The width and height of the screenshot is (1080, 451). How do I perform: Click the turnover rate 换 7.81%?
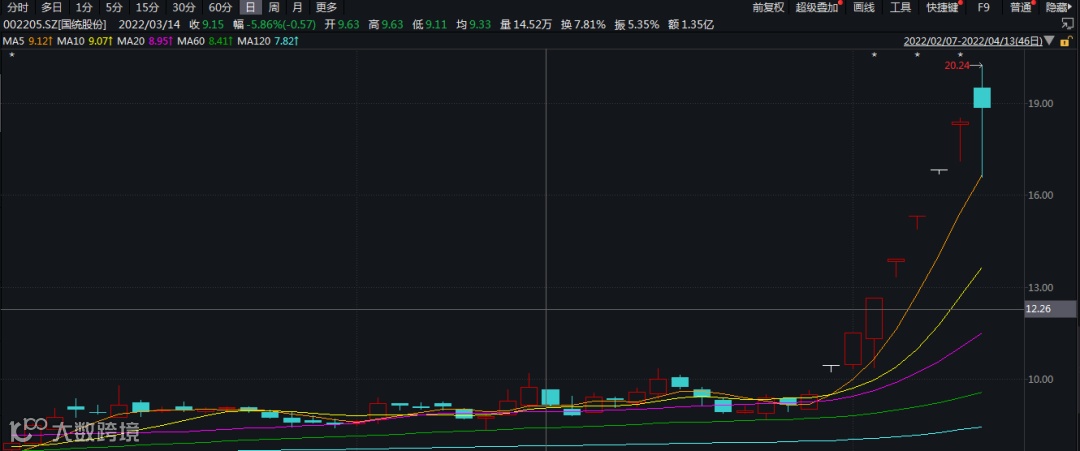[x=583, y=25]
